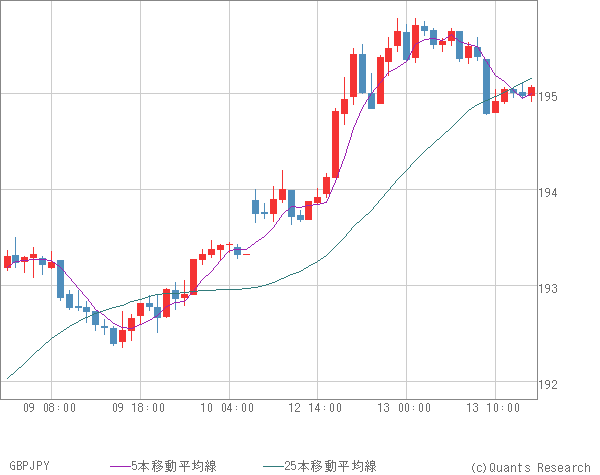
Task: Click the '10 04:00' time label
Action: 227,408
